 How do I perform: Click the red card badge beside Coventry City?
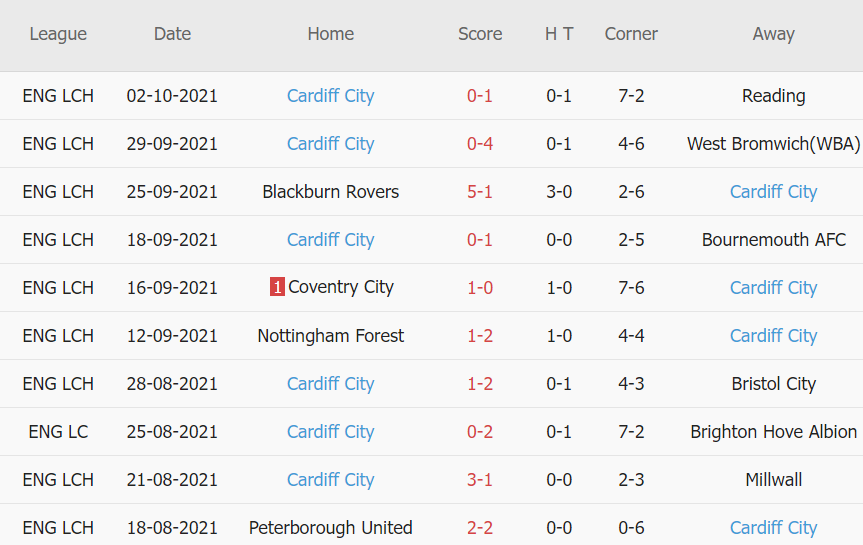[277, 288]
